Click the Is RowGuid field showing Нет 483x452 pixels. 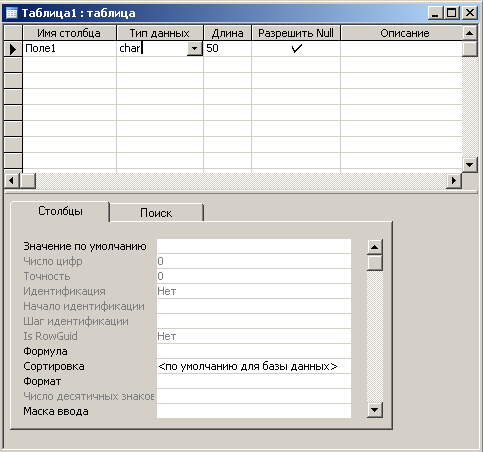point(254,336)
